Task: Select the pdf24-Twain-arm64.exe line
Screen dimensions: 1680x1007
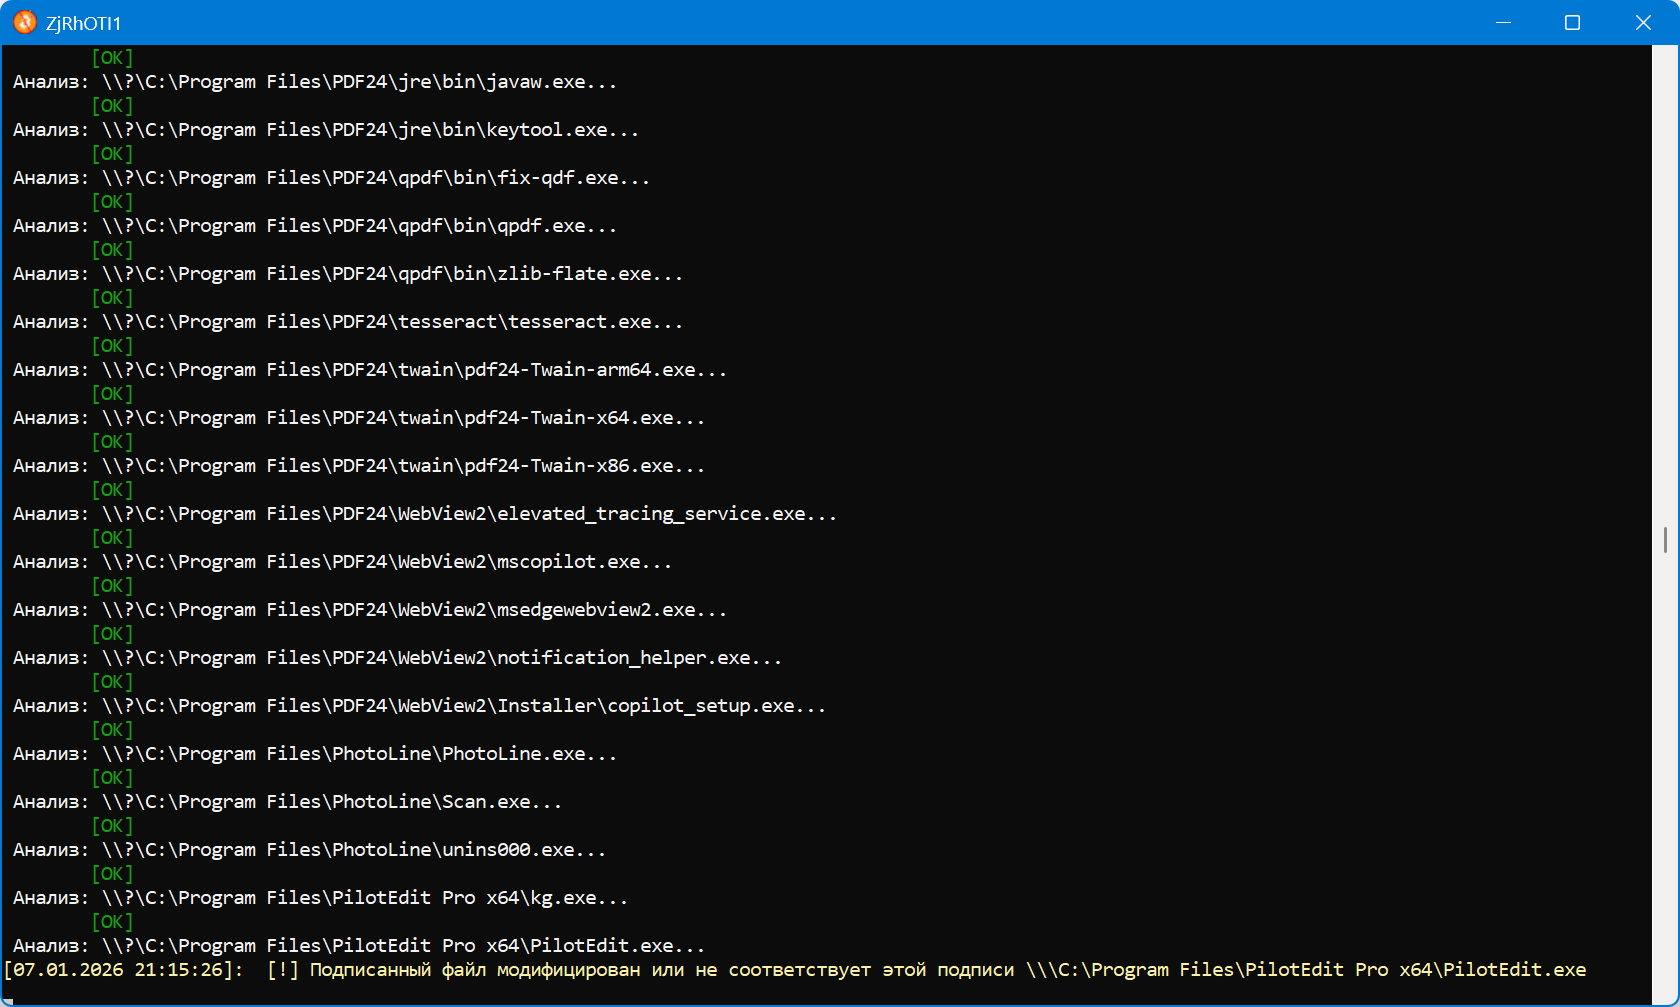Action: point(370,370)
